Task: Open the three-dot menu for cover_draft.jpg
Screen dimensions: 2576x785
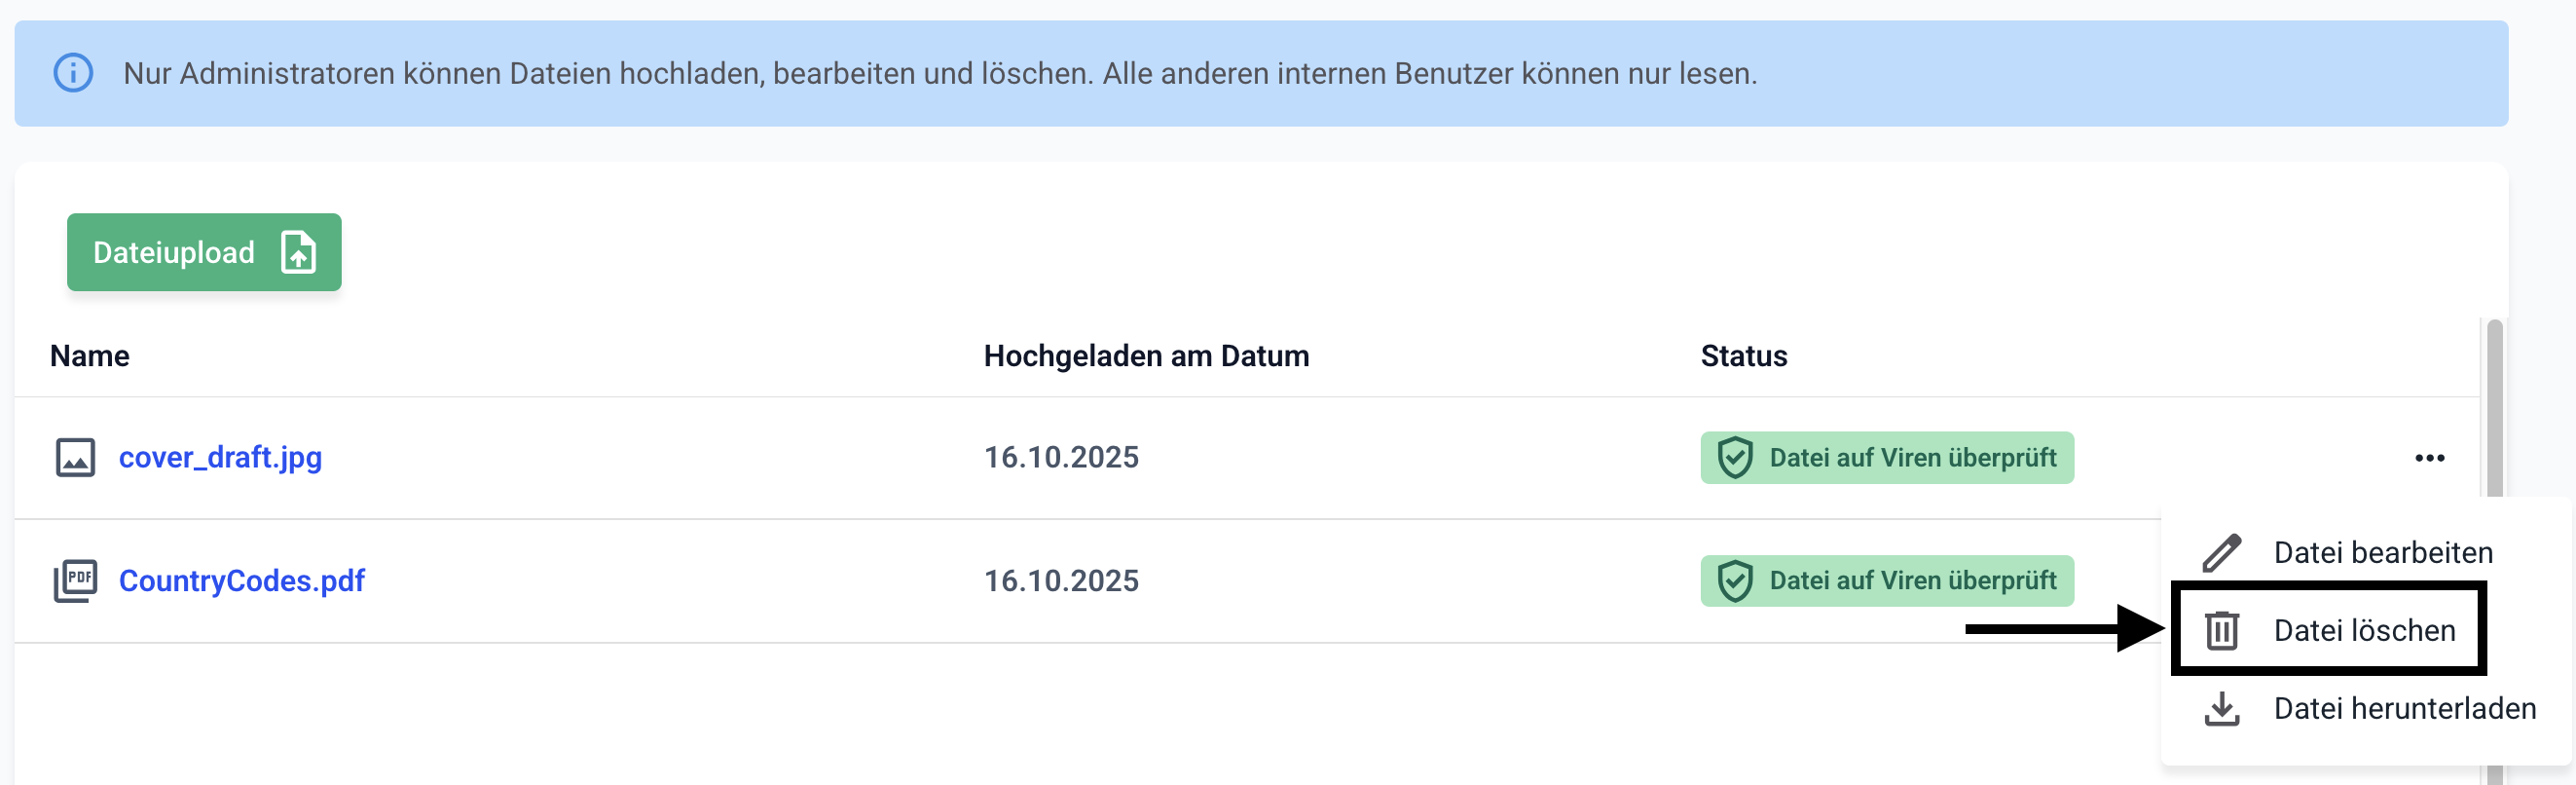Action: [2429, 458]
